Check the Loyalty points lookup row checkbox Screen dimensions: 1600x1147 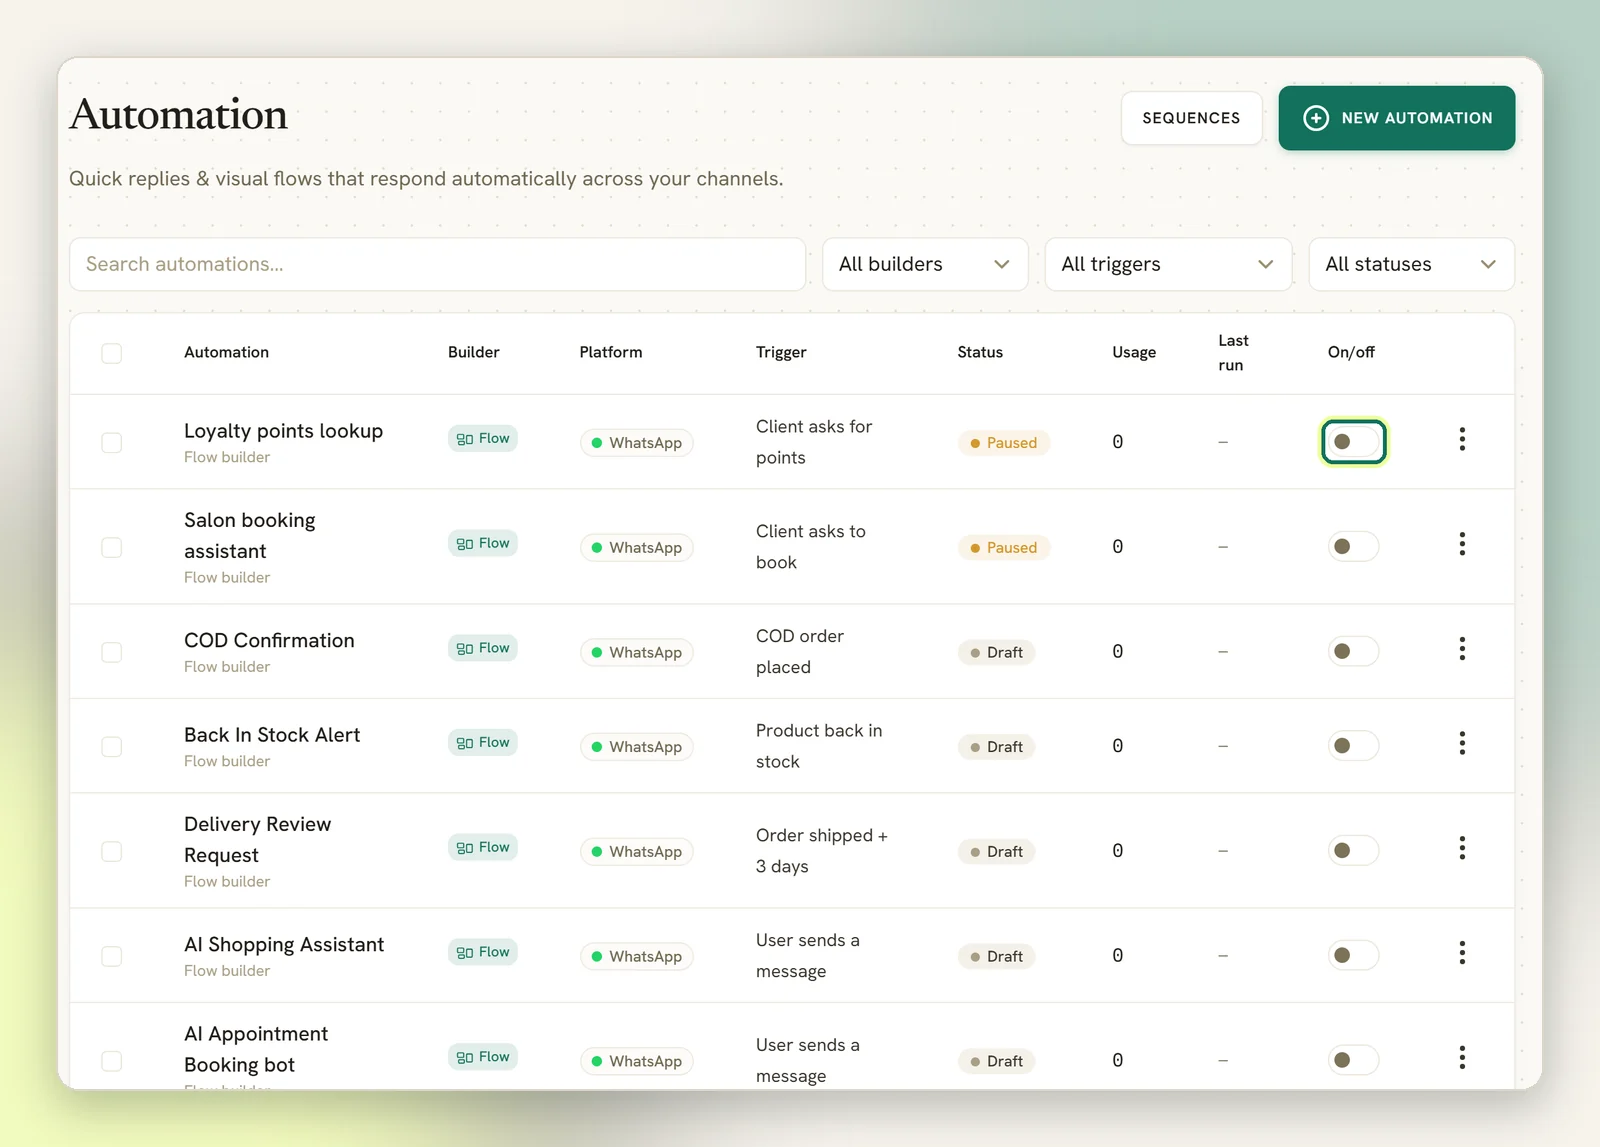coord(112,443)
